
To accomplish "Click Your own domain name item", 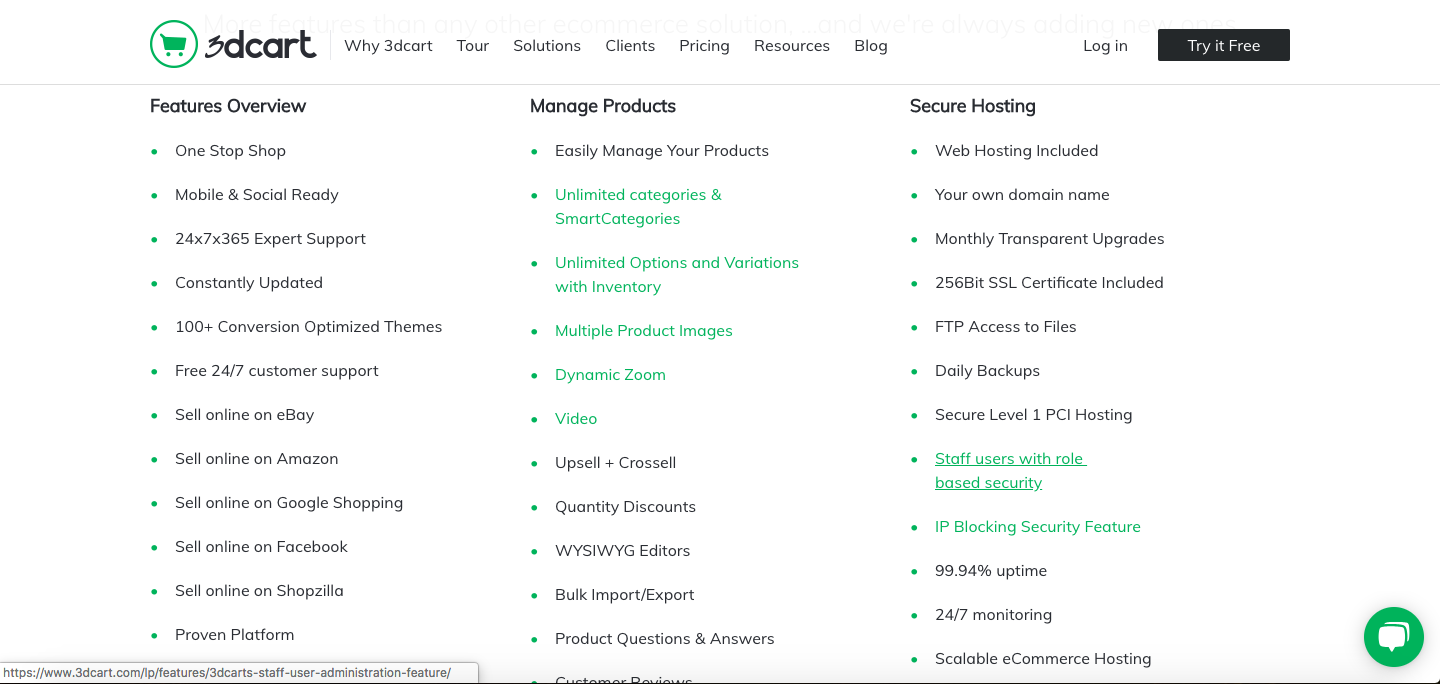I will [x=1022, y=195].
